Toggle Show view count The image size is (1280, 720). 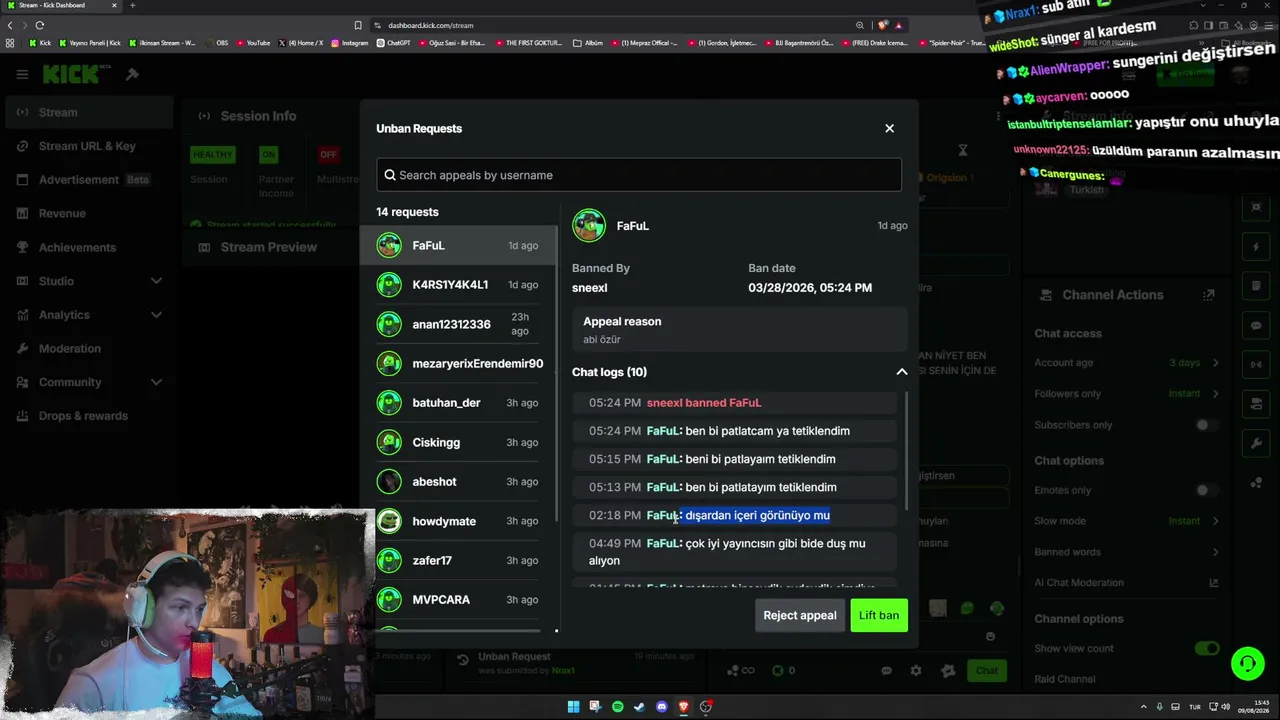[x=1207, y=648]
